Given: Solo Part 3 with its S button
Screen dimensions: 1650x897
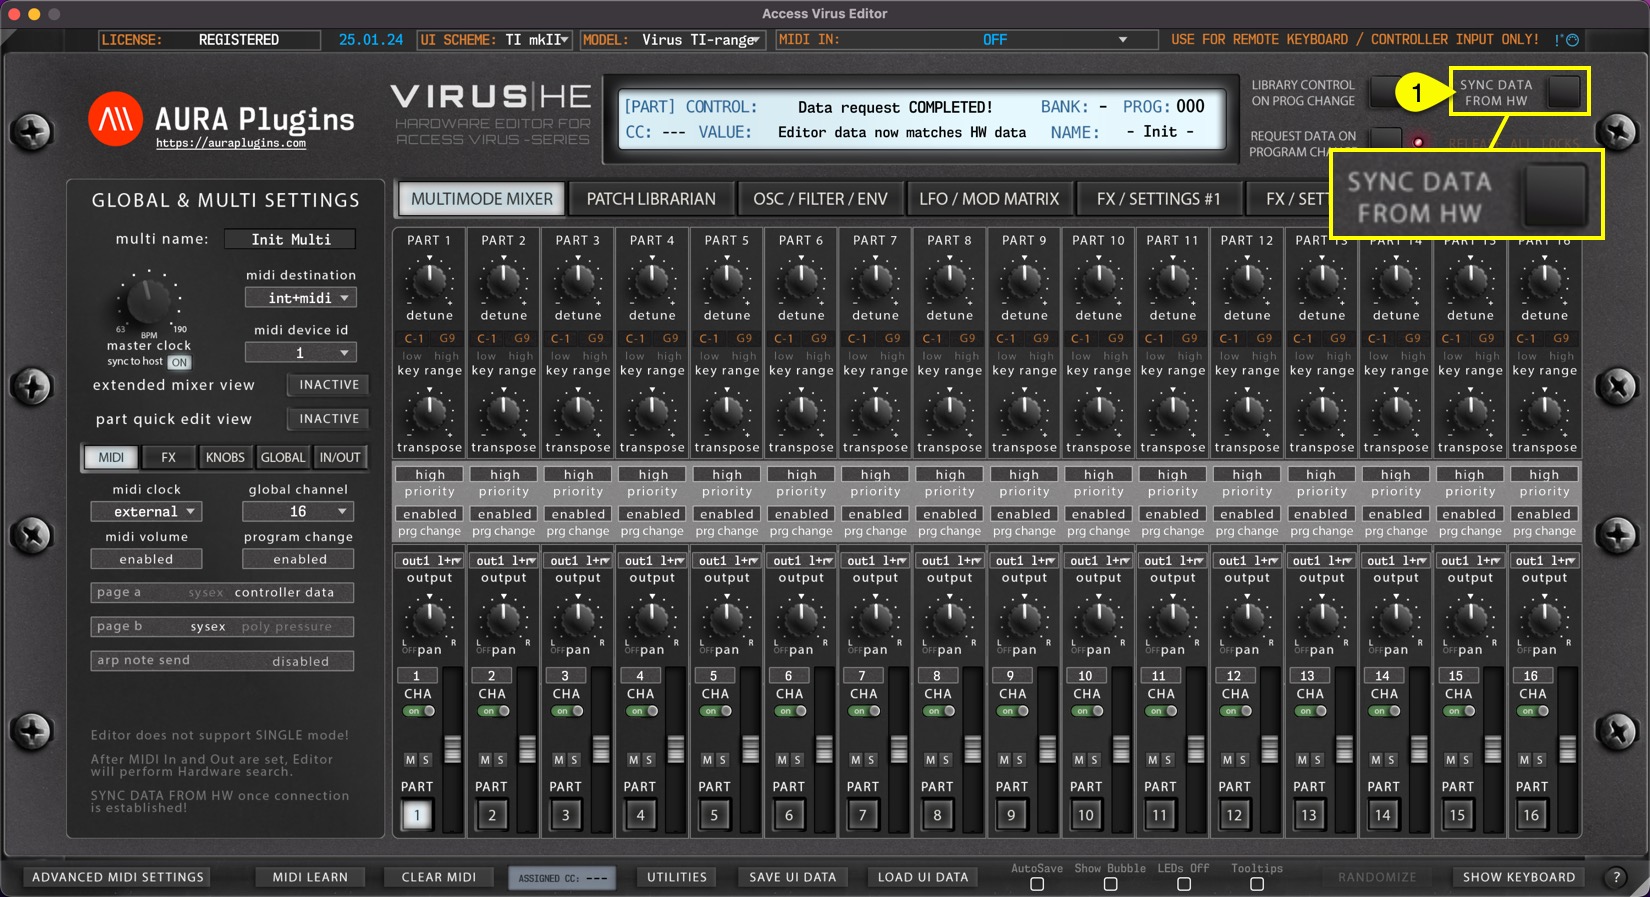Looking at the screenshot, I should click(574, 760).
